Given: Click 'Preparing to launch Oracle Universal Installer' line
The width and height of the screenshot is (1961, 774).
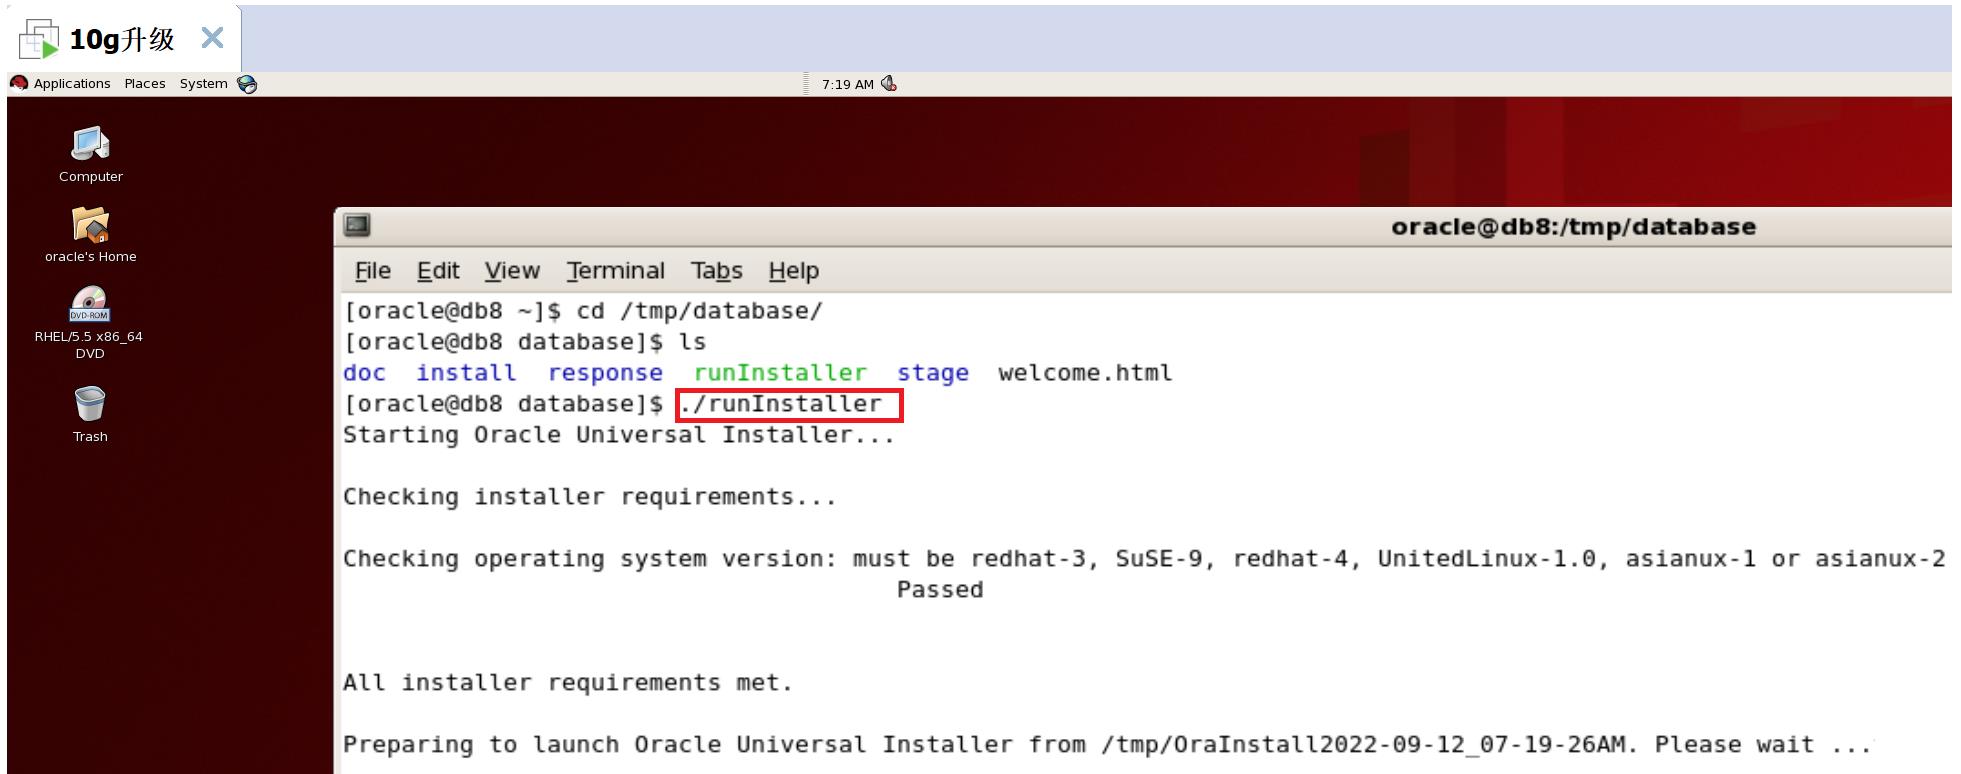Looking at the screenshot, I should [x=1107, y=745].
